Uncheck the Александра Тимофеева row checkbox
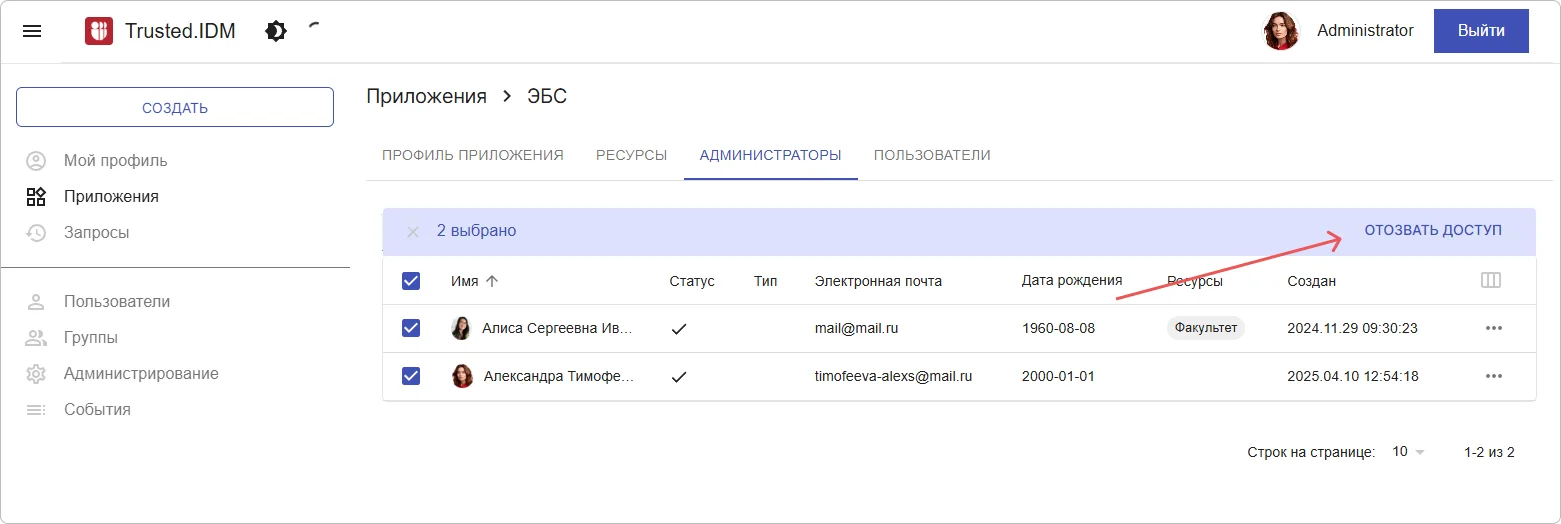The height and width of the screenshot is (524, 1561). [x=411, y=376]
